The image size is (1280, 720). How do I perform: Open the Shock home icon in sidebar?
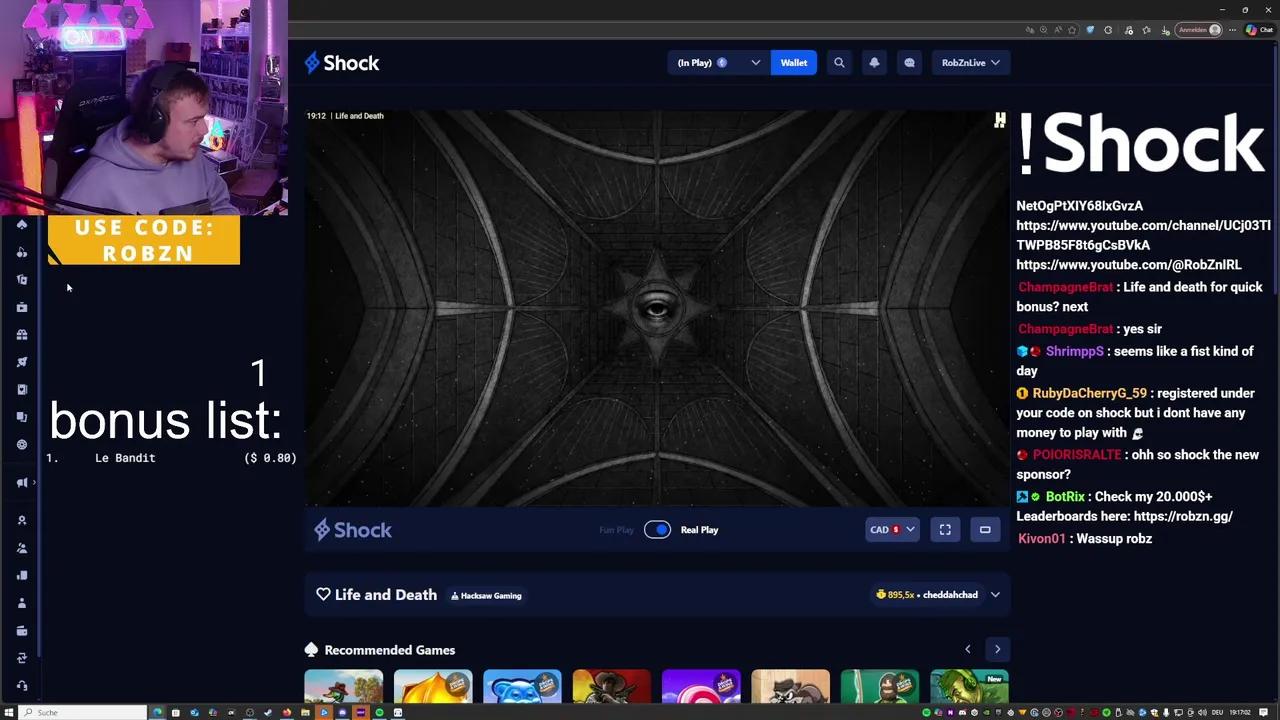tap(22, 224)
